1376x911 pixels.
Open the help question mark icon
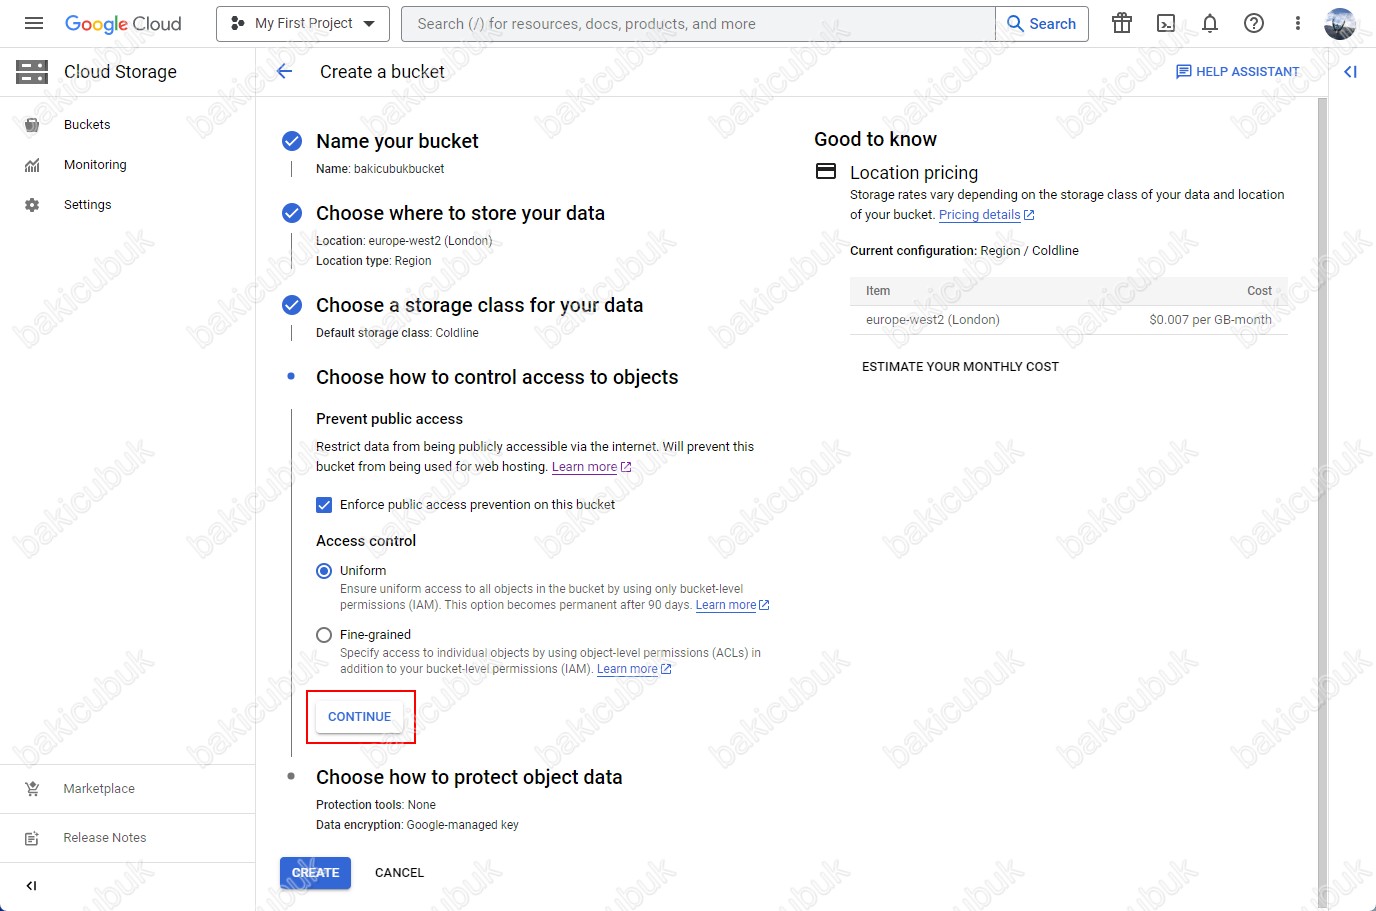[x=1254, y=23]
